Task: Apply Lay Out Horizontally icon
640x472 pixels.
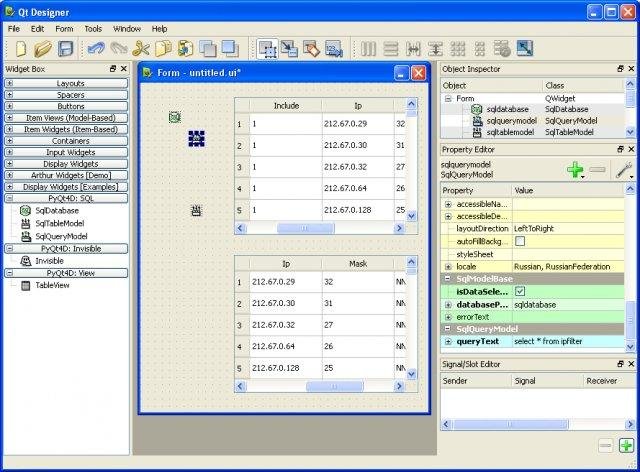Action: pyautogui.click(x=369, y=49)
